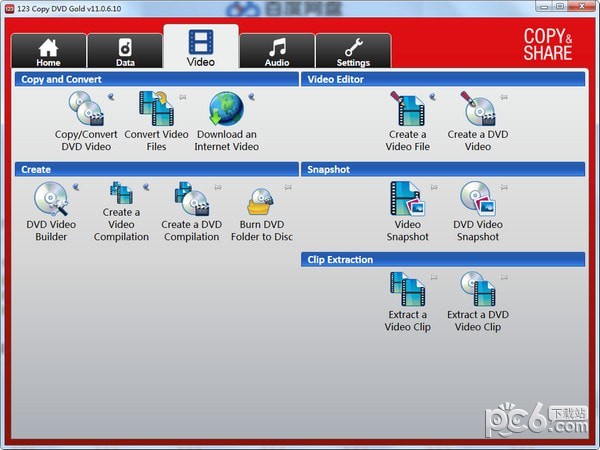
Task: Pin Burn DVD Folder to Disc
Action: [288, 187]
